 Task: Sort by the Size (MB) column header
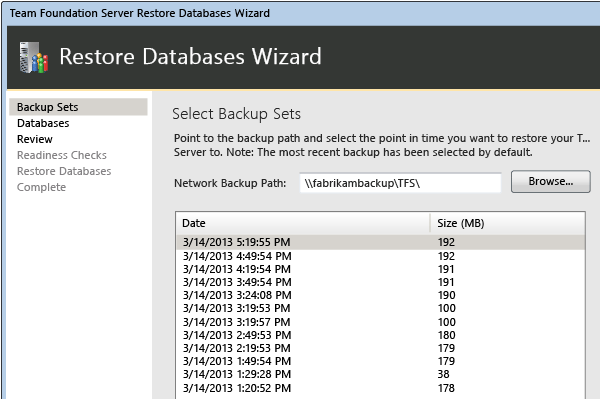point(507,223)
